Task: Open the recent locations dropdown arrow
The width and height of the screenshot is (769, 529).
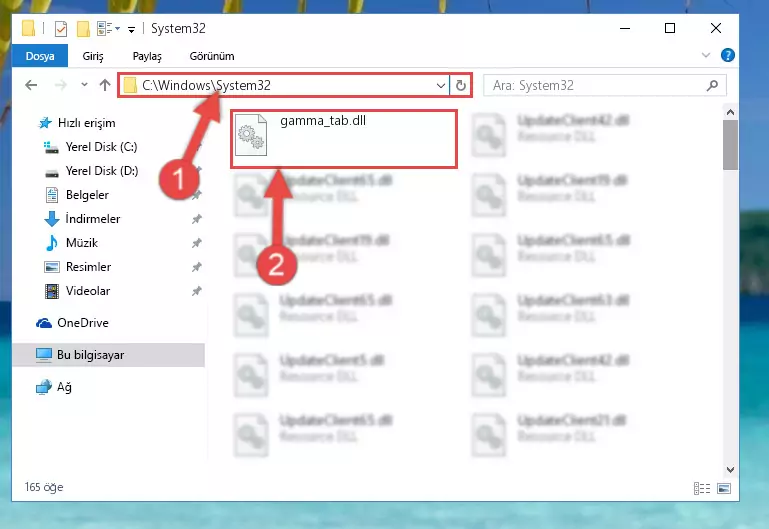Action: [x=84, y=85]
